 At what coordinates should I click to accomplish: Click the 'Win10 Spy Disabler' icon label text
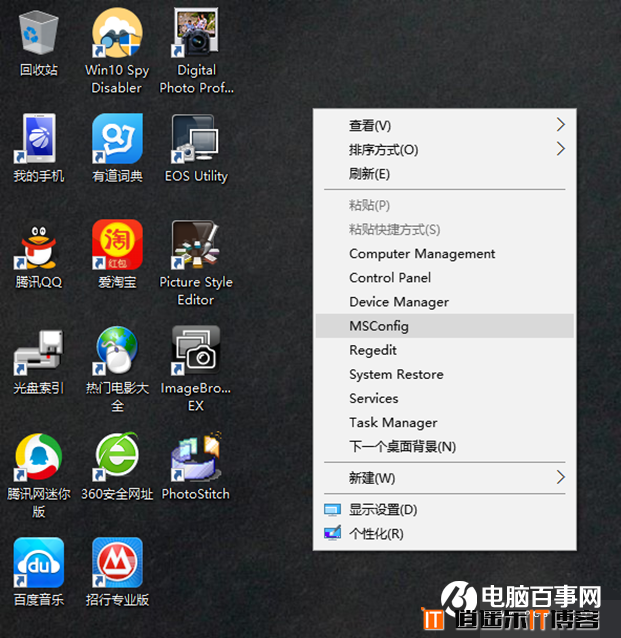click(x=117, y=79)
